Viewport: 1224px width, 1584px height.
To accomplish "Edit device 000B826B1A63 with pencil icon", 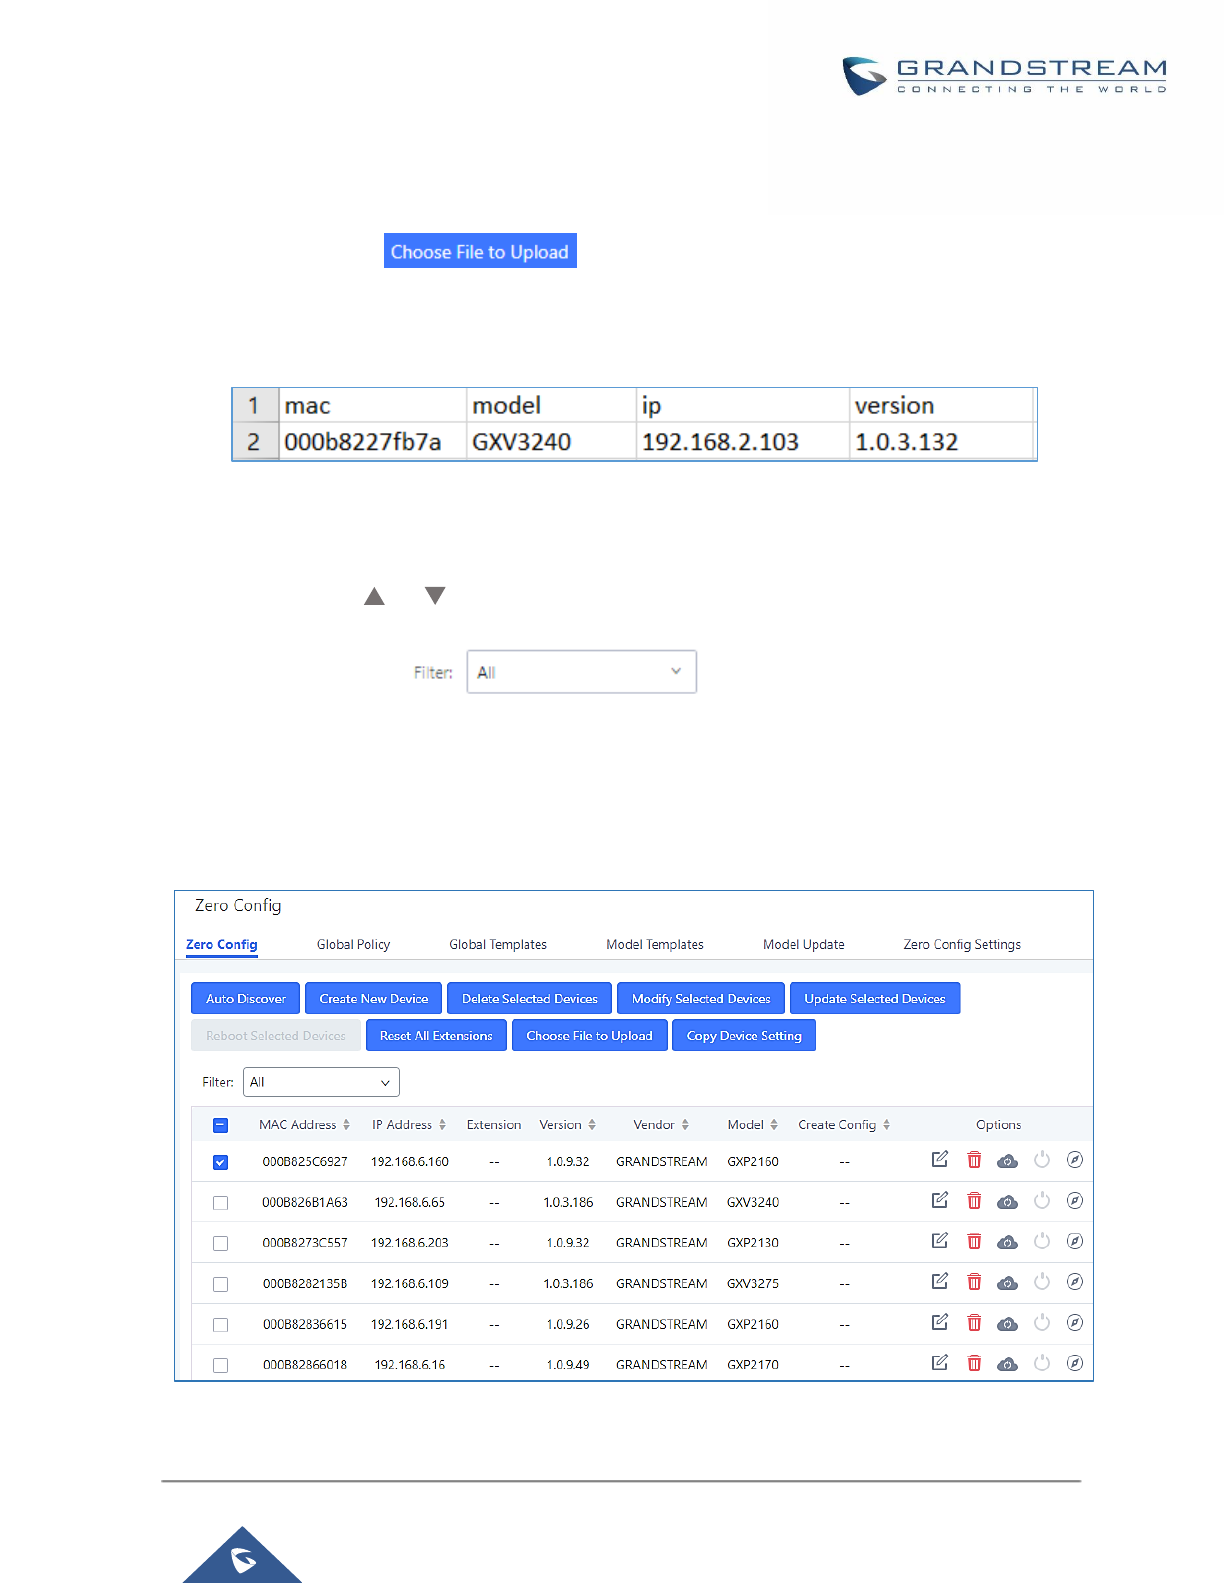I will (x=940, y=1201).
